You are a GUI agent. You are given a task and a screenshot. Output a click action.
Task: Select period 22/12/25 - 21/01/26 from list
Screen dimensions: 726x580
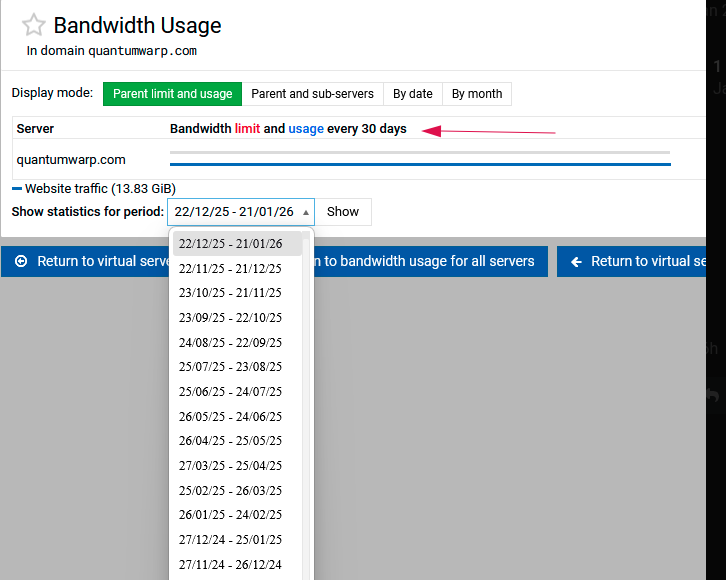pyautogui.click(x=231, y=244)
